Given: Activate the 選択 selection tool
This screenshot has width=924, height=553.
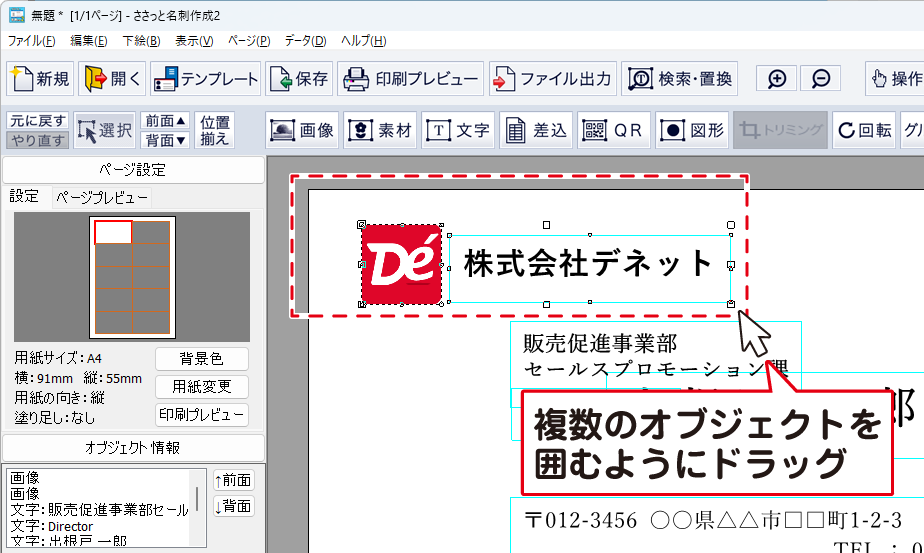Looking at the screenshot, I should click(x=105, y=130).
